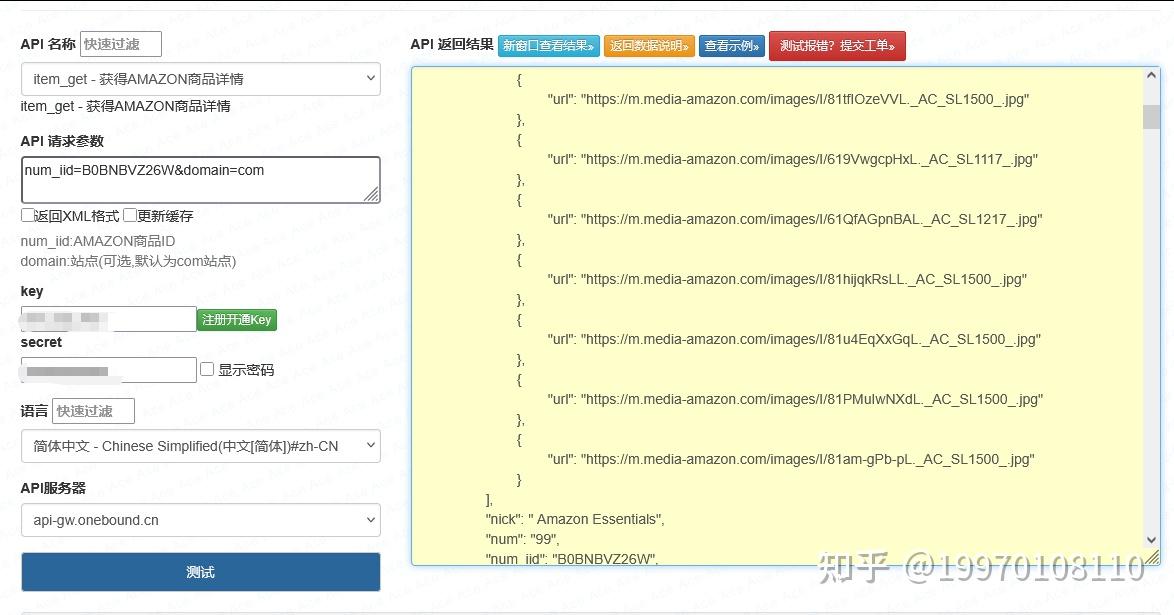Click the result box scroll down arrow
Screen dimensions: 1174x615
click(1152, 540)
